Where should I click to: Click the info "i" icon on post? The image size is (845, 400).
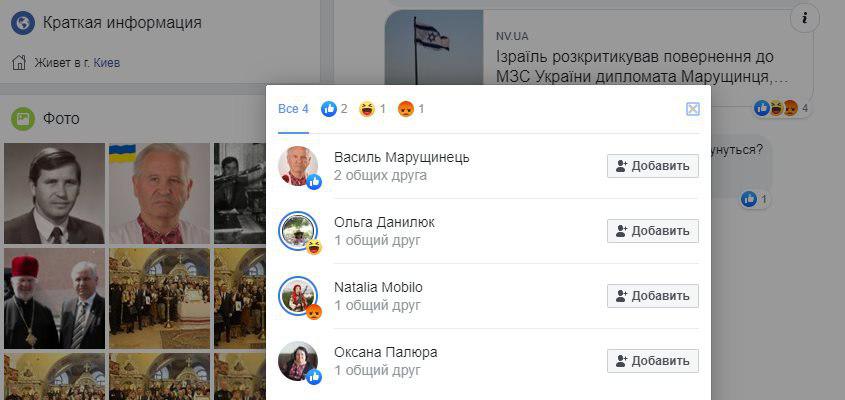click(x=805, y=18)
